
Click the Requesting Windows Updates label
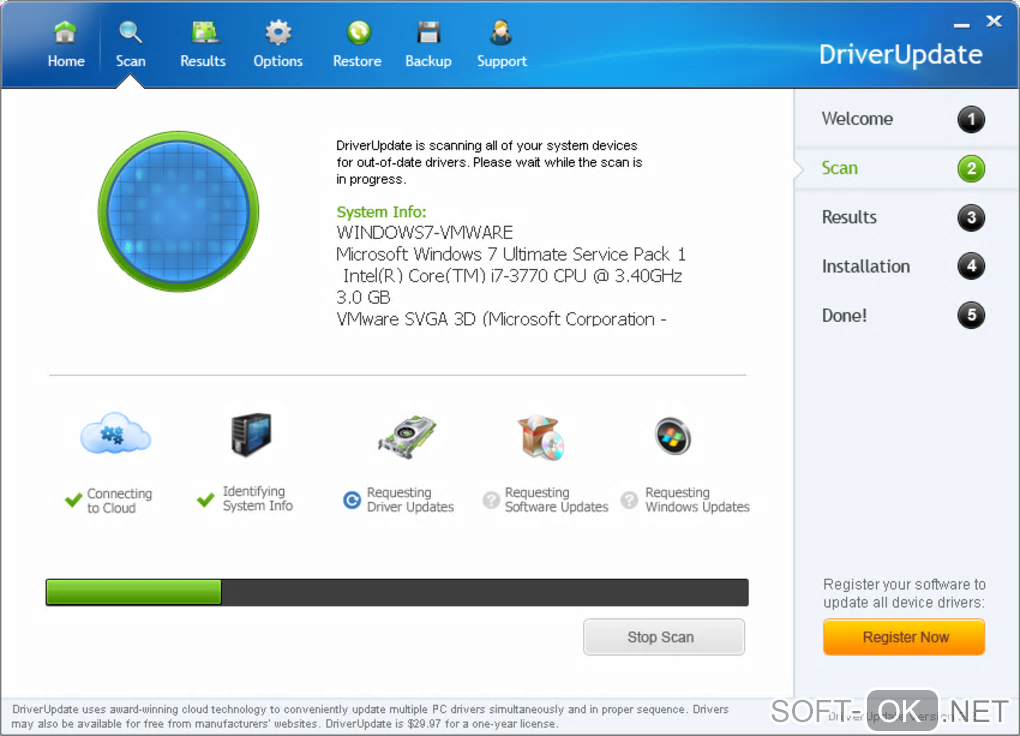click(x=697, y=500)
